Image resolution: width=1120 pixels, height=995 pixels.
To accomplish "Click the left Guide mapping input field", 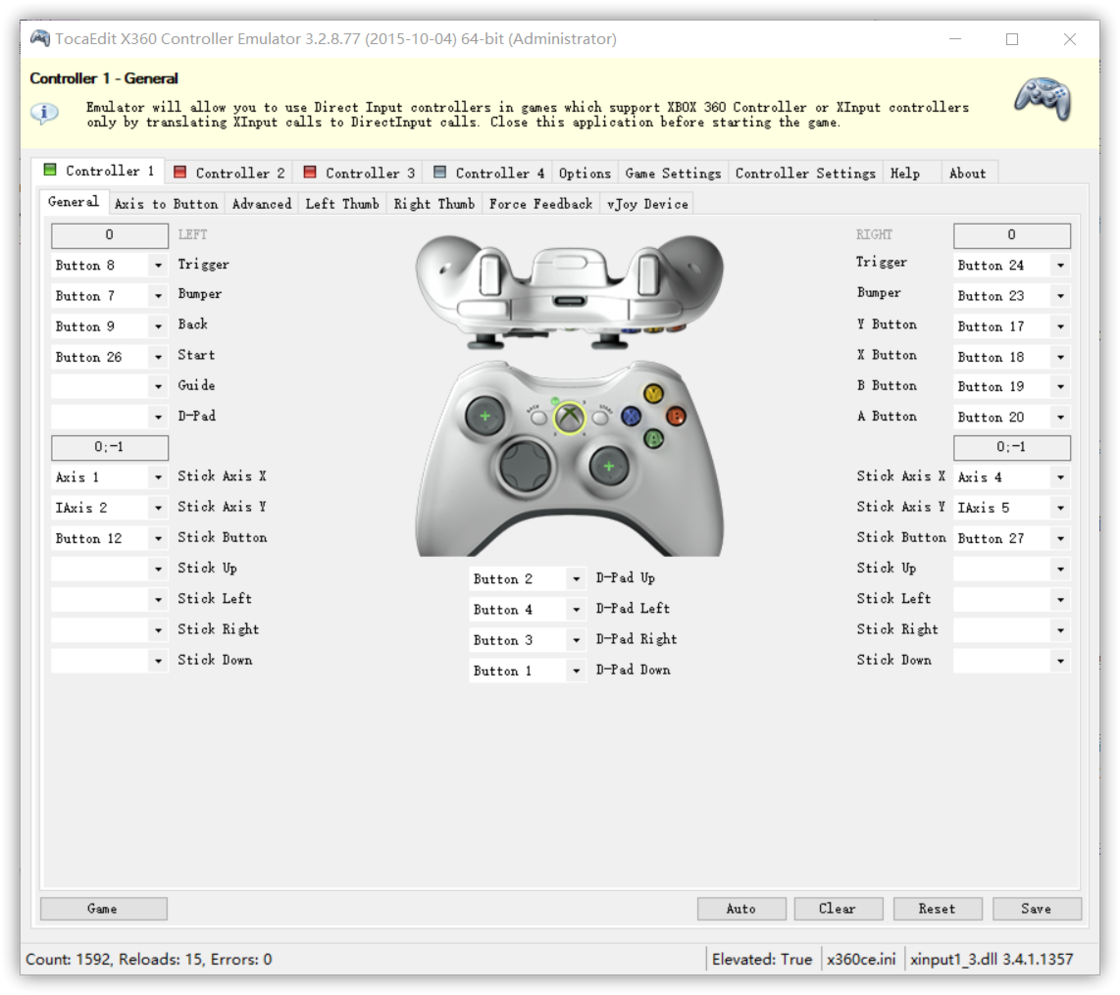I will tap(99, 387).
